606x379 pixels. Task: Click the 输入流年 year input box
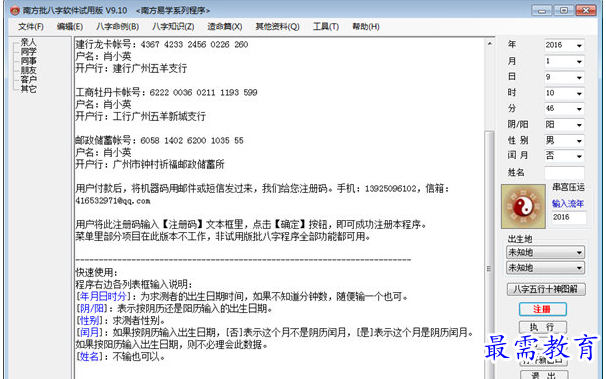point(569,217)
